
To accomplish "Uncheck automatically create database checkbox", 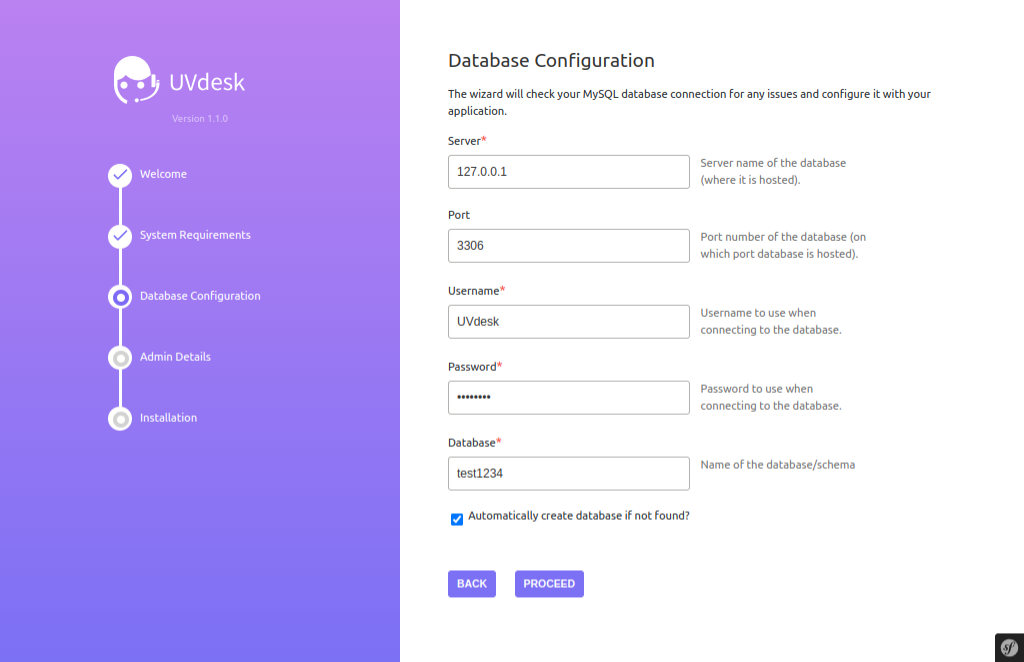I will tap(456, 519).
